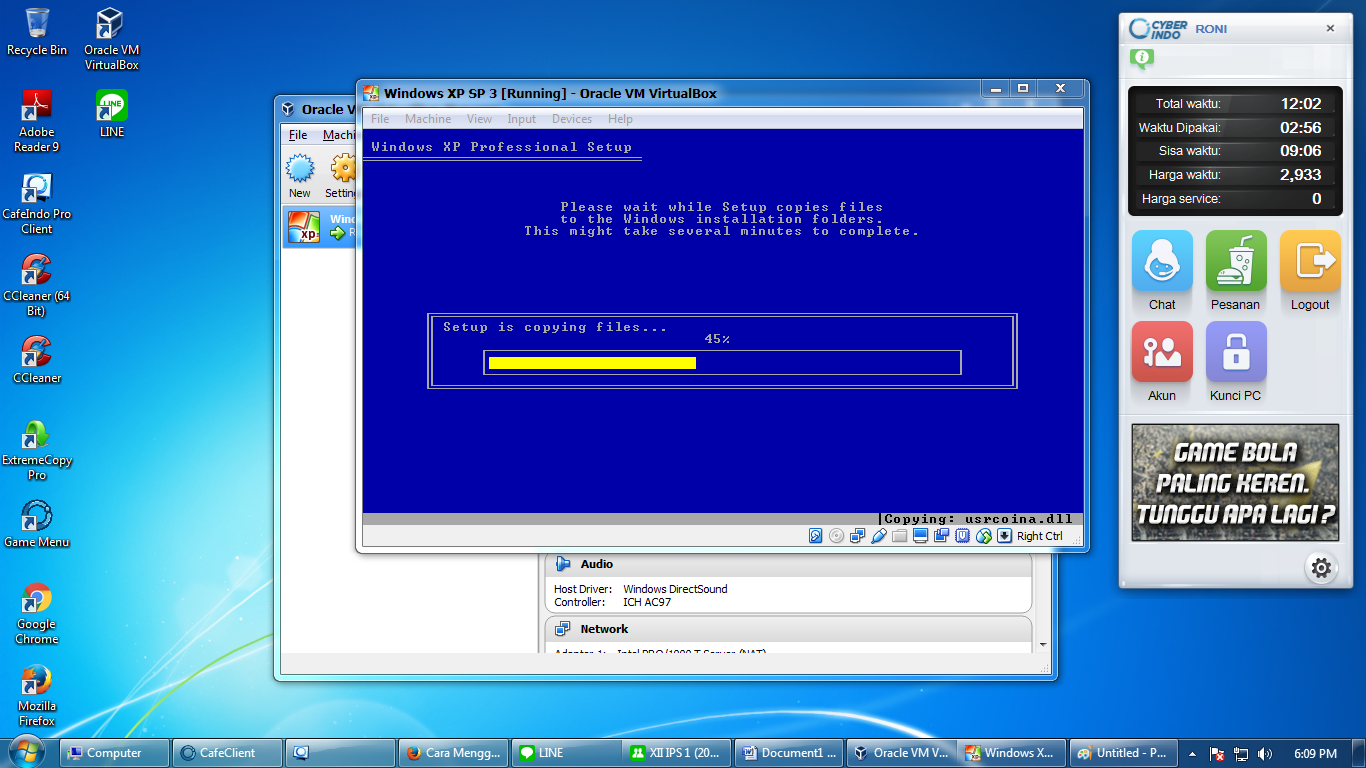The image size is (1366, 768).
Task: Click the yellow Setup copying progress bar
Action: [590, 362]
